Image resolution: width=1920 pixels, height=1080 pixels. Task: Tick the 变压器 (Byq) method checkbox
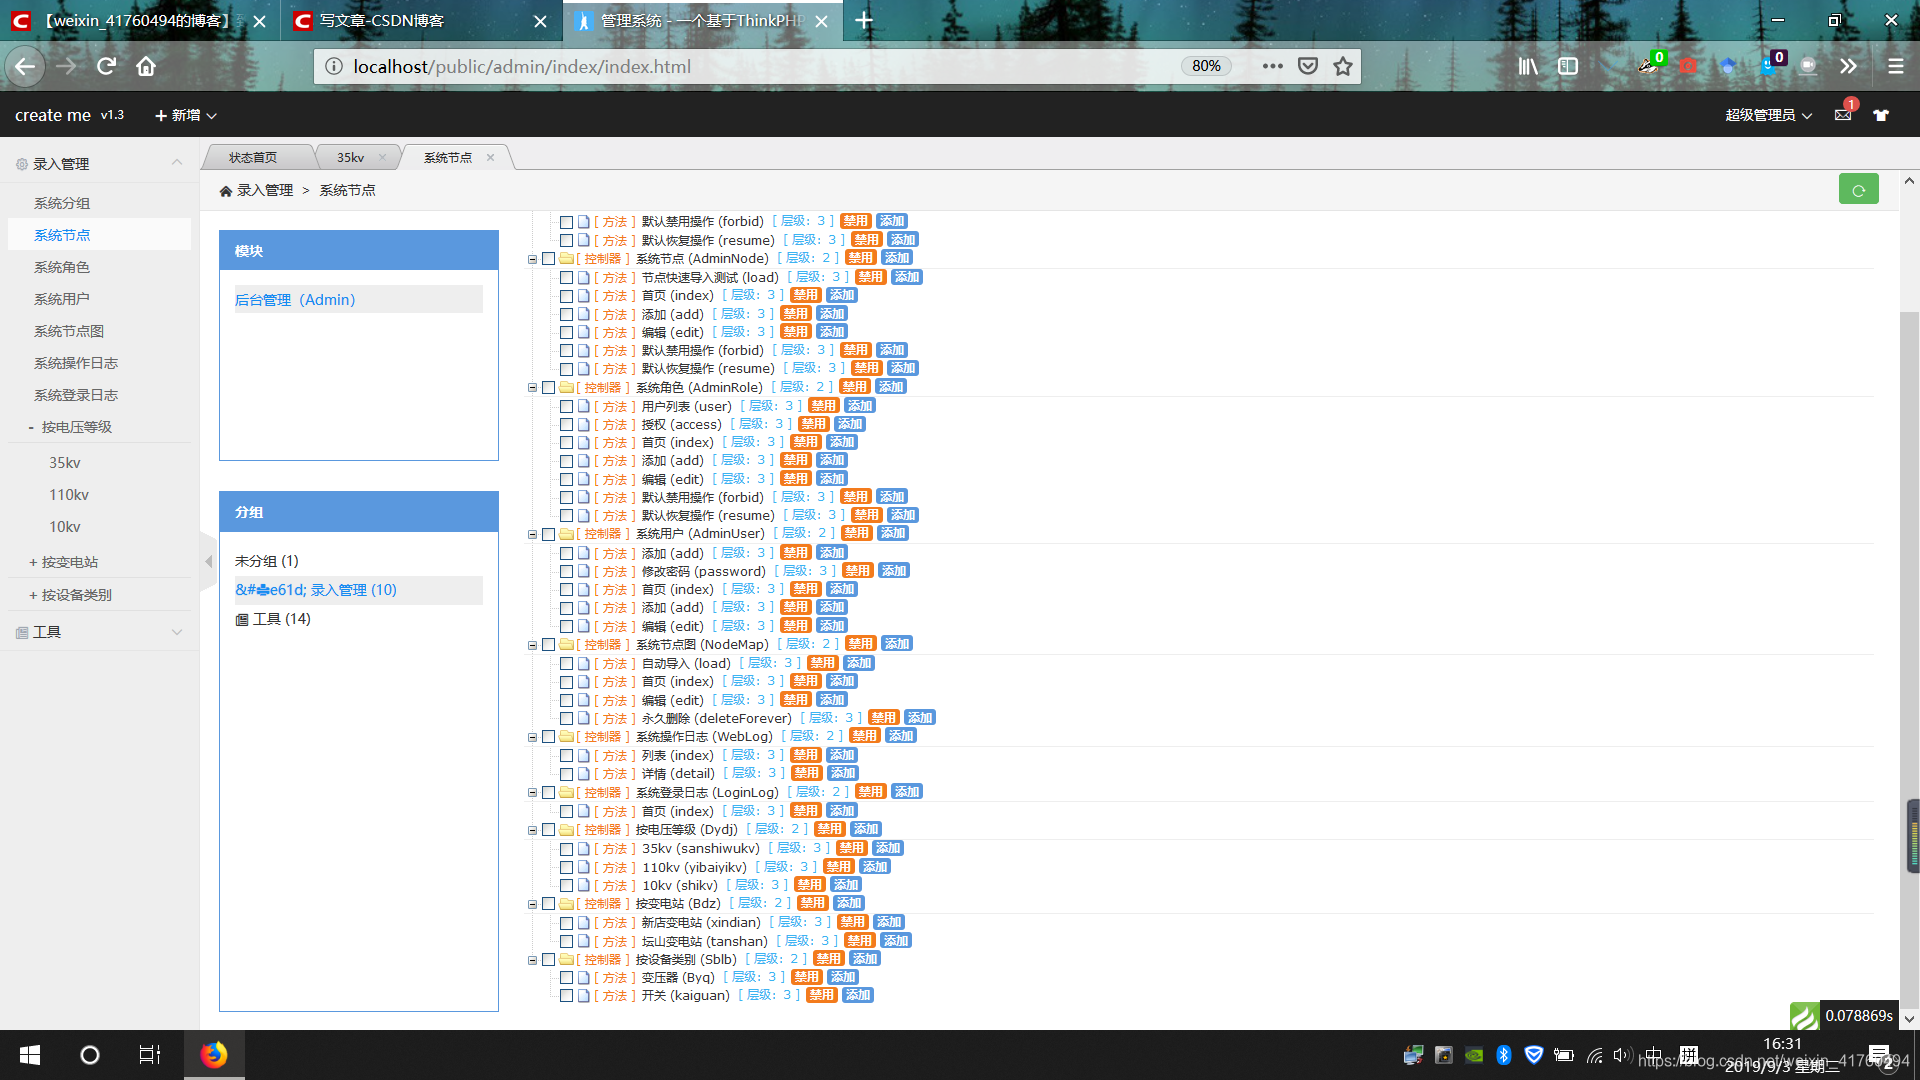tap(567, 978)
